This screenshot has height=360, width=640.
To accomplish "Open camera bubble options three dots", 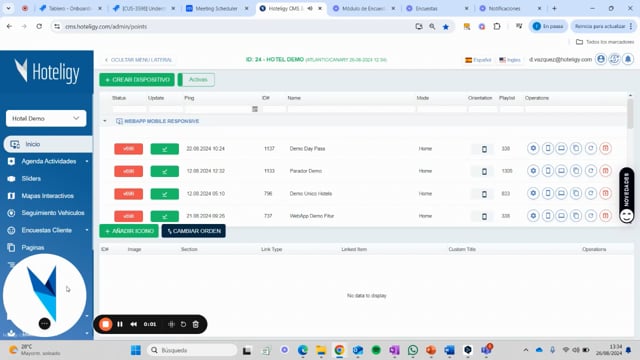I will pyautogui.click(x=44, y=324).
